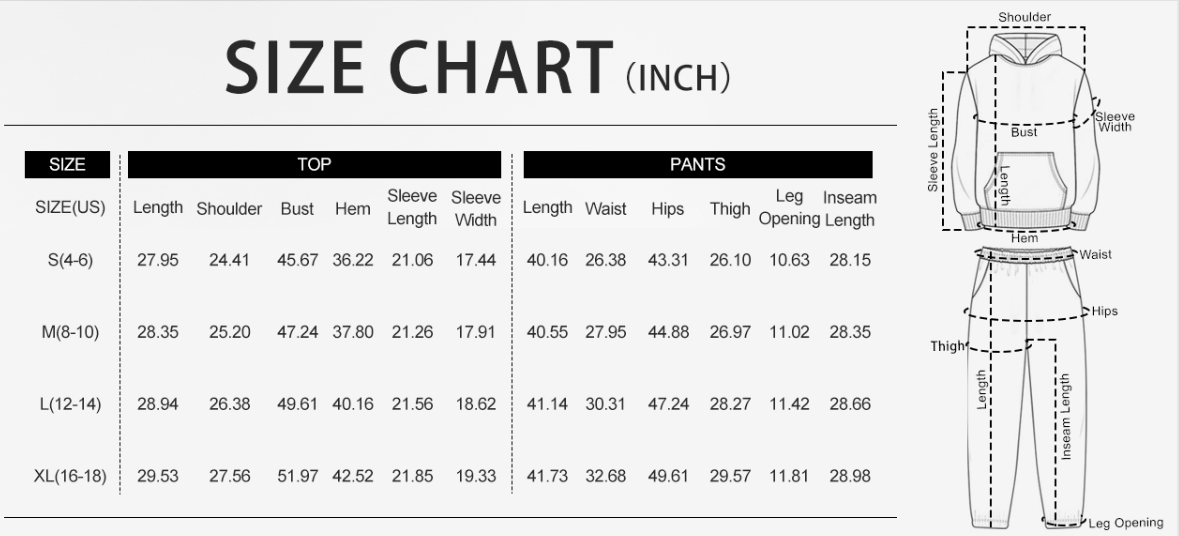Click the Shoulder column header in the table

[229, 209]
